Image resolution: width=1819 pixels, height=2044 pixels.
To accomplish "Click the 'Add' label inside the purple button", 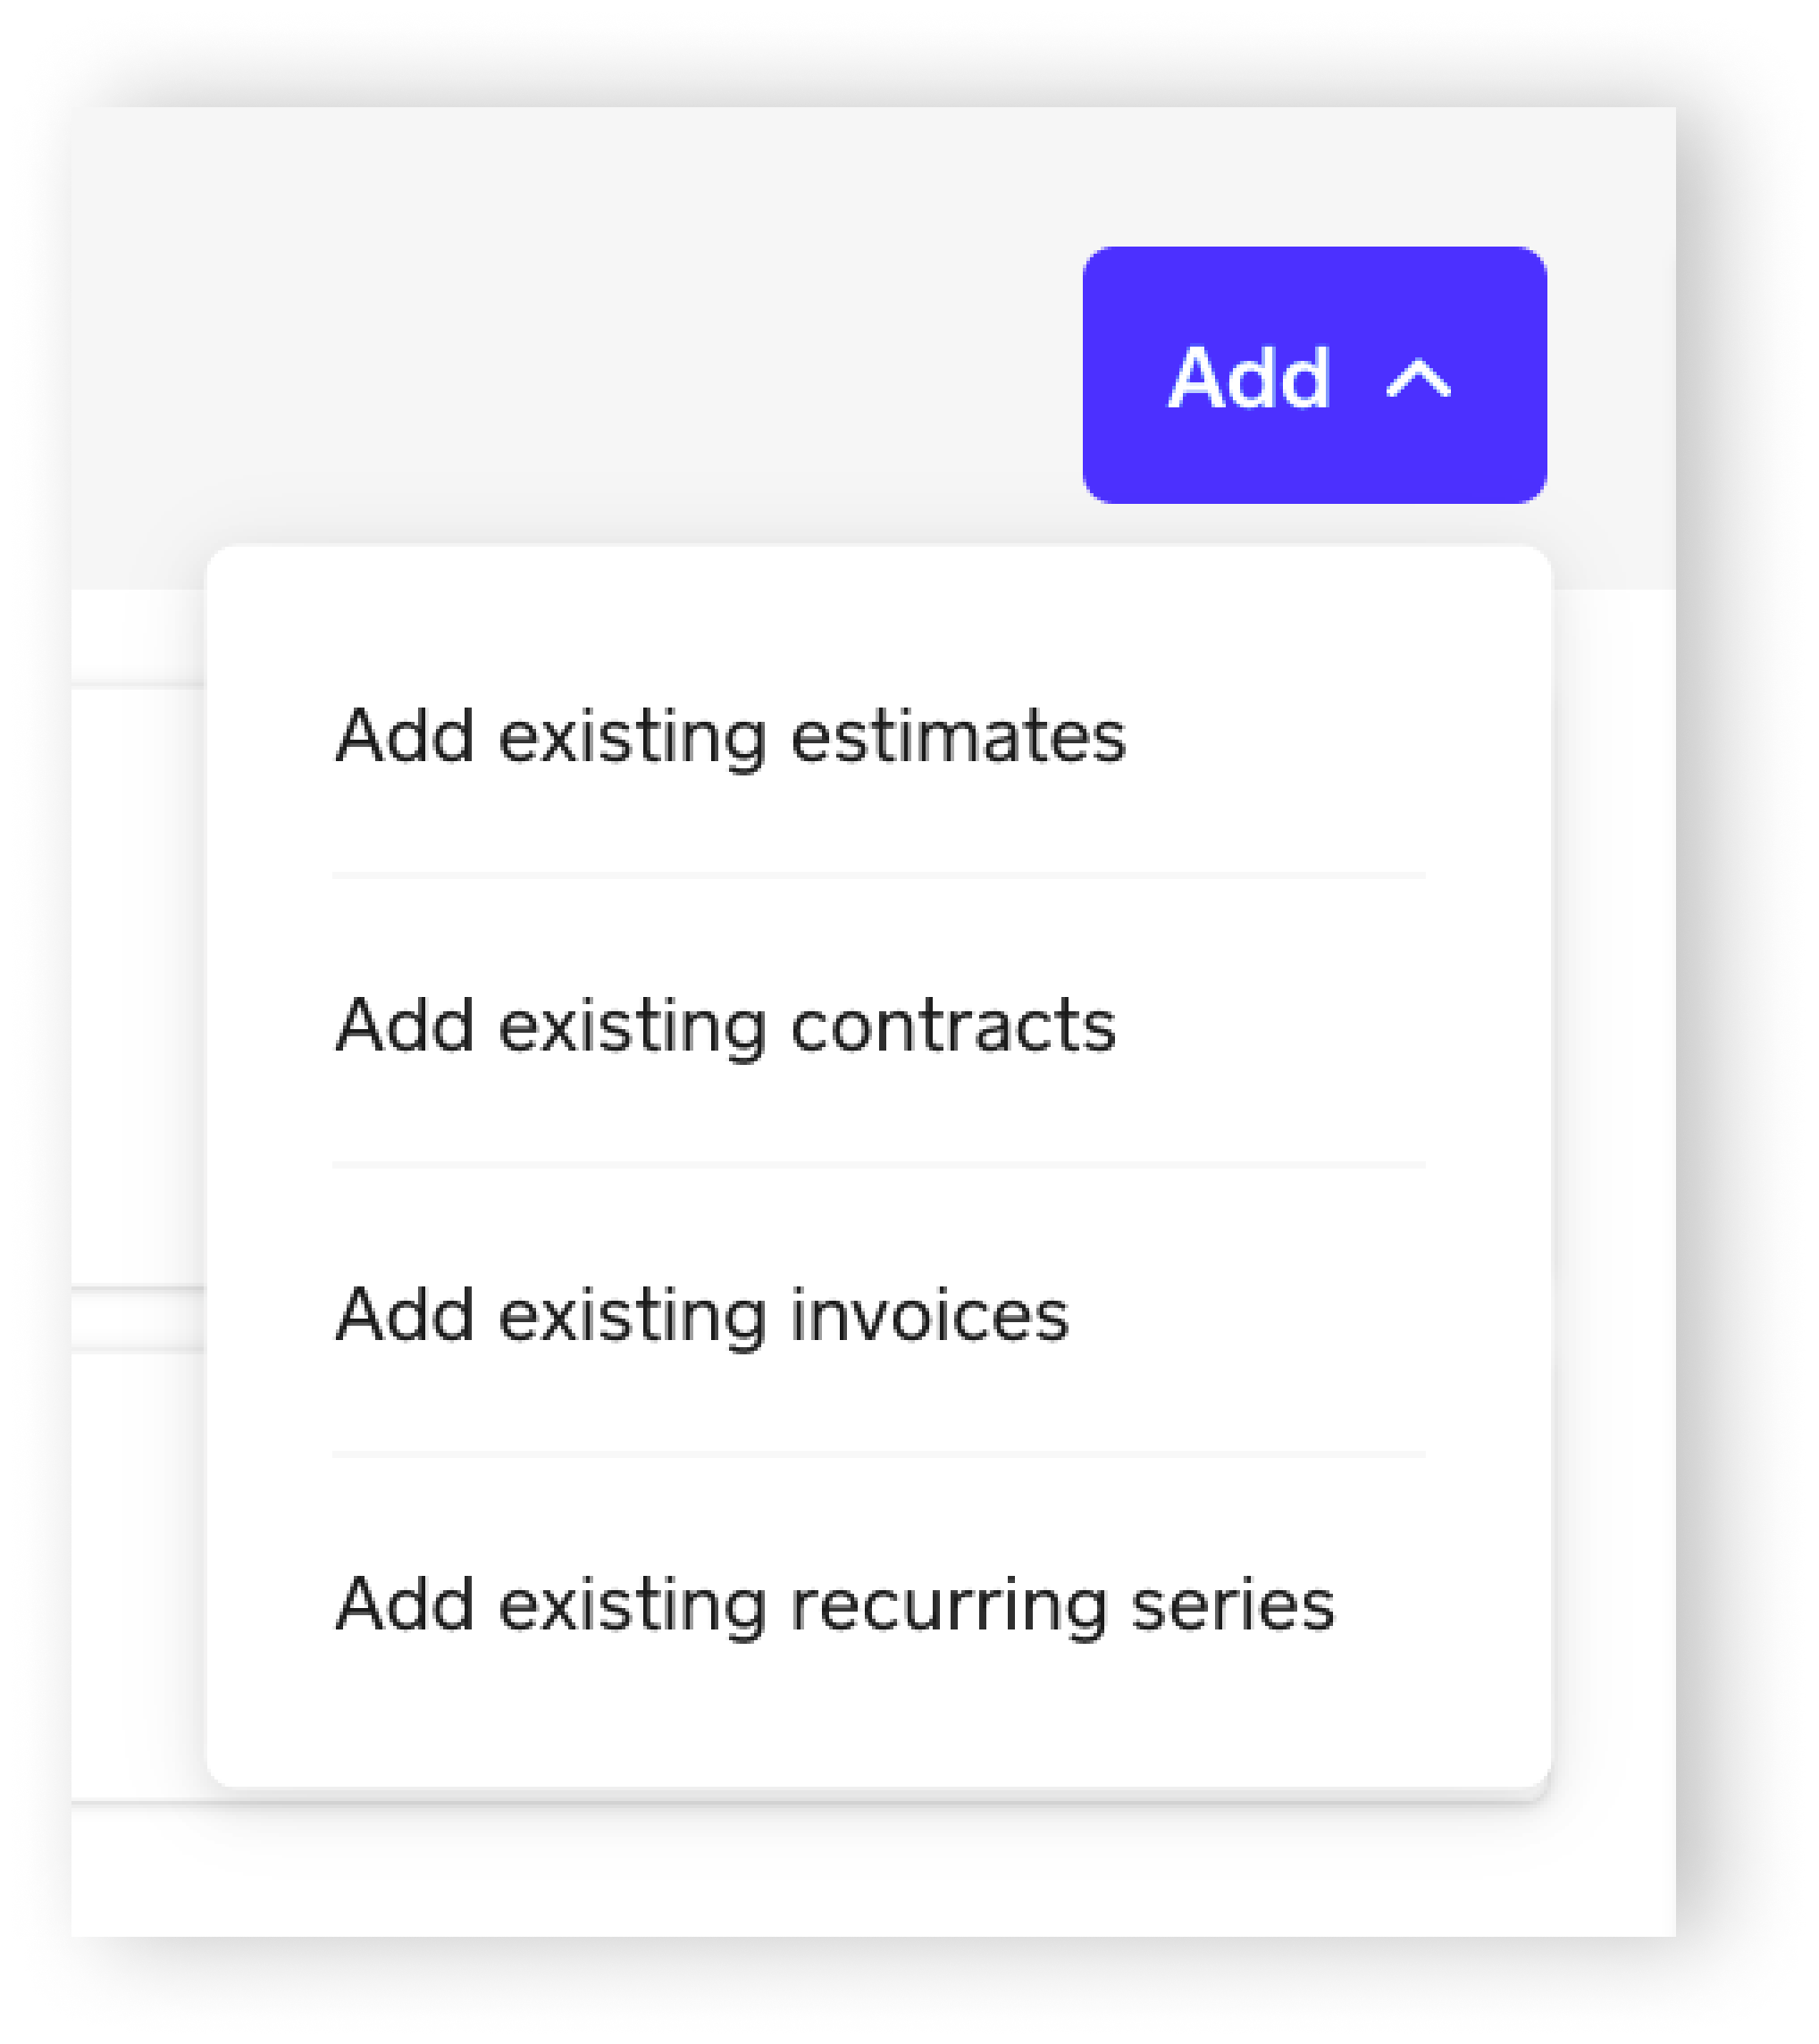I will coord(1249,378).
